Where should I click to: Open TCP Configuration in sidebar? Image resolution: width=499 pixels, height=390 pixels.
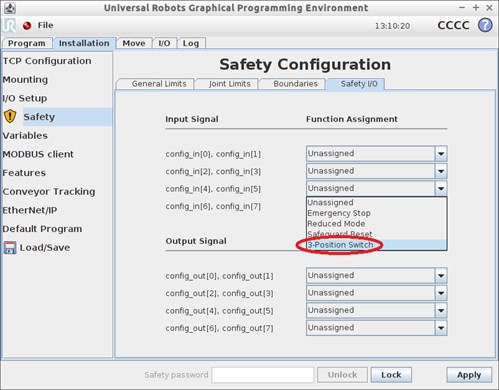47,61
